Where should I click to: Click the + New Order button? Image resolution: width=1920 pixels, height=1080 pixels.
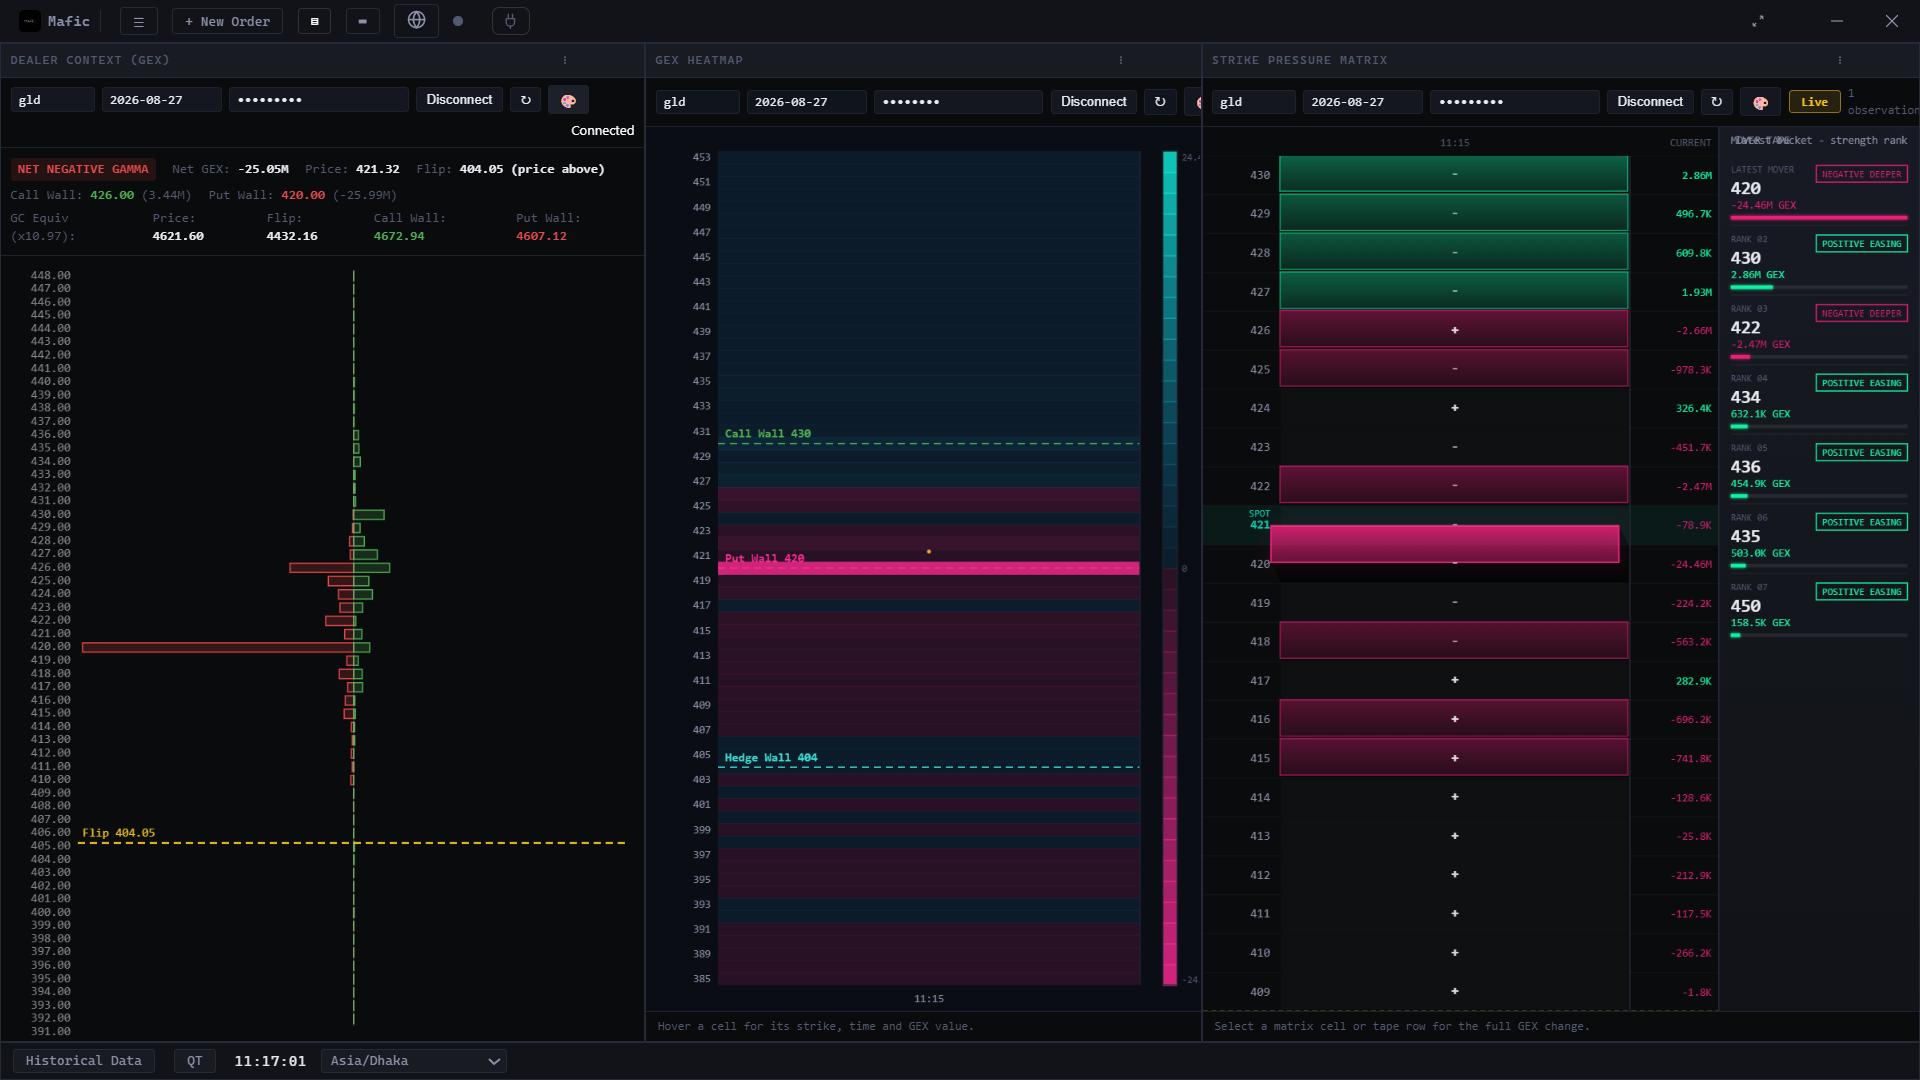coord(227,21)
